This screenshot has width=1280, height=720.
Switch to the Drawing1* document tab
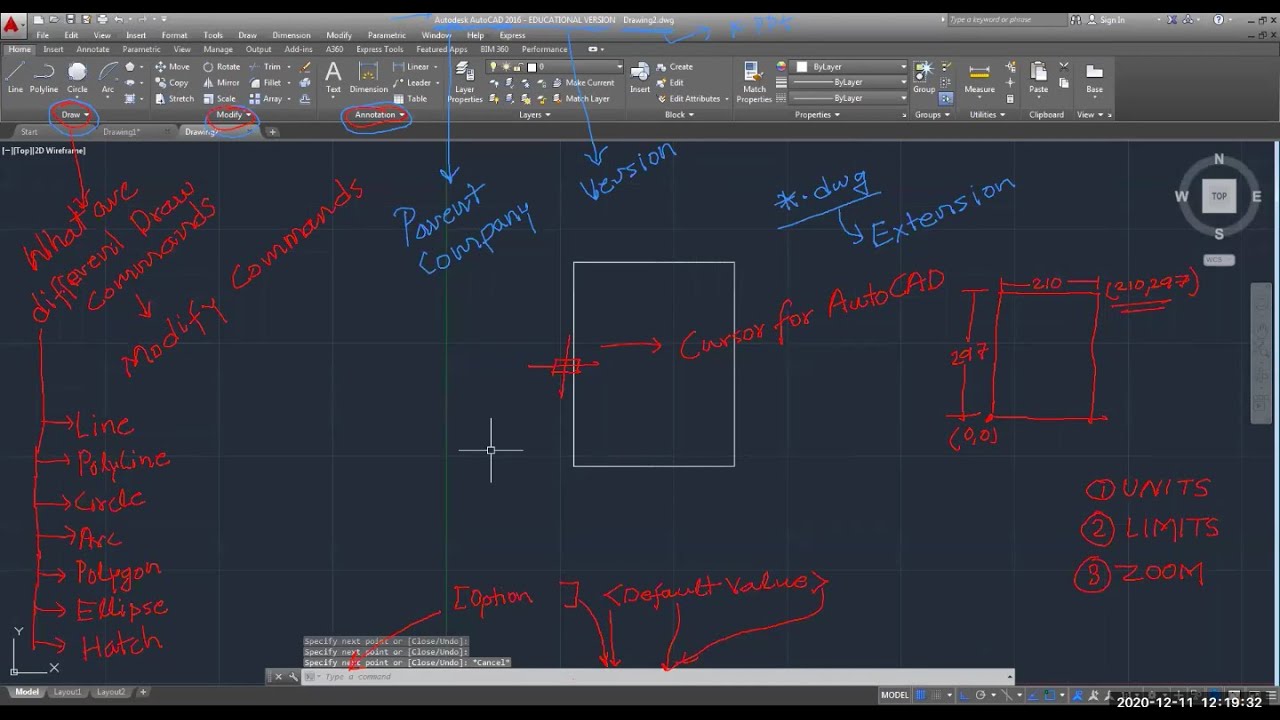(121, 132)
